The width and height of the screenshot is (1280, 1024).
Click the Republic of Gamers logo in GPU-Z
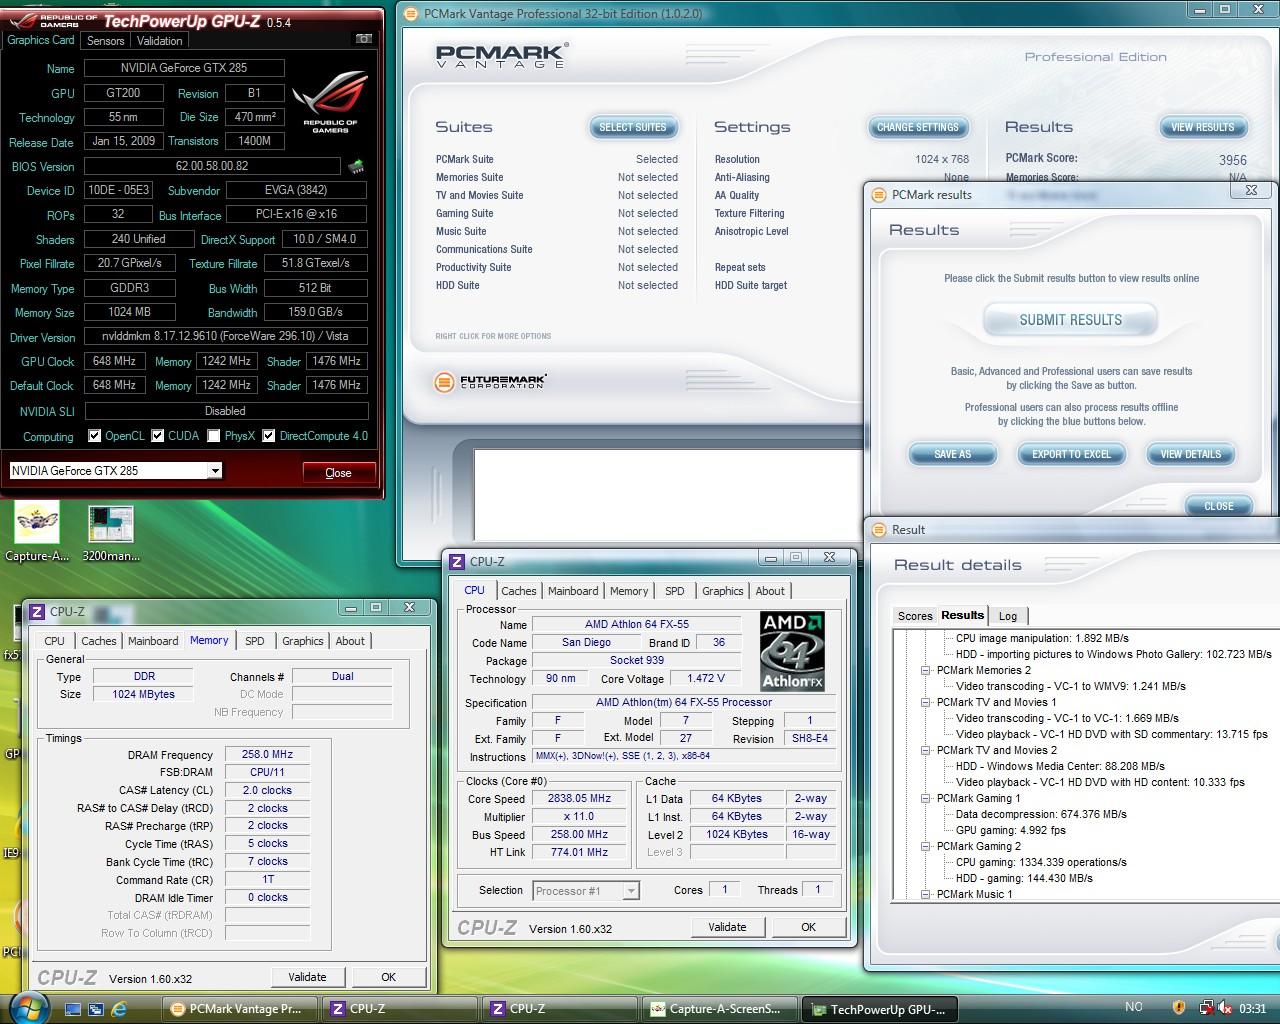pyautogui.click(x=329, y=100)
